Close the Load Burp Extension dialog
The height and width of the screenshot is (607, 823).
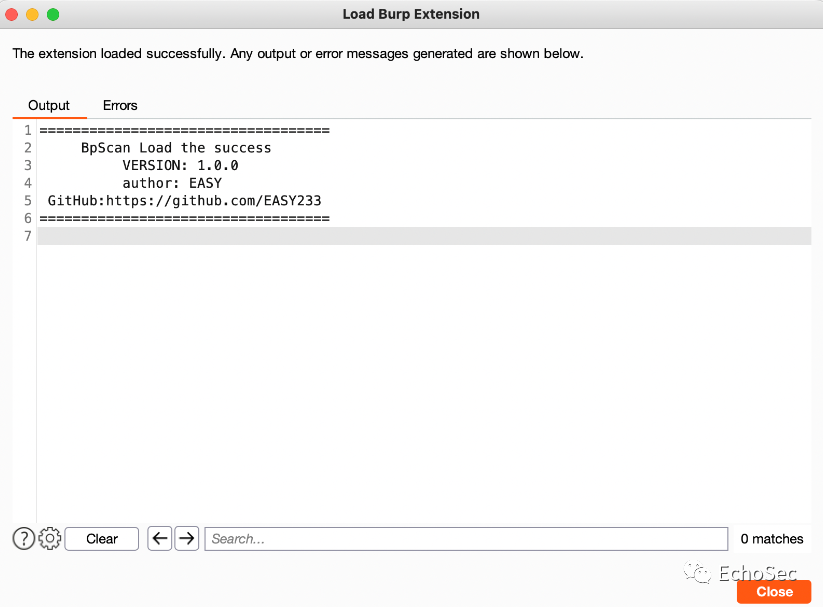(x=774, y=592)
